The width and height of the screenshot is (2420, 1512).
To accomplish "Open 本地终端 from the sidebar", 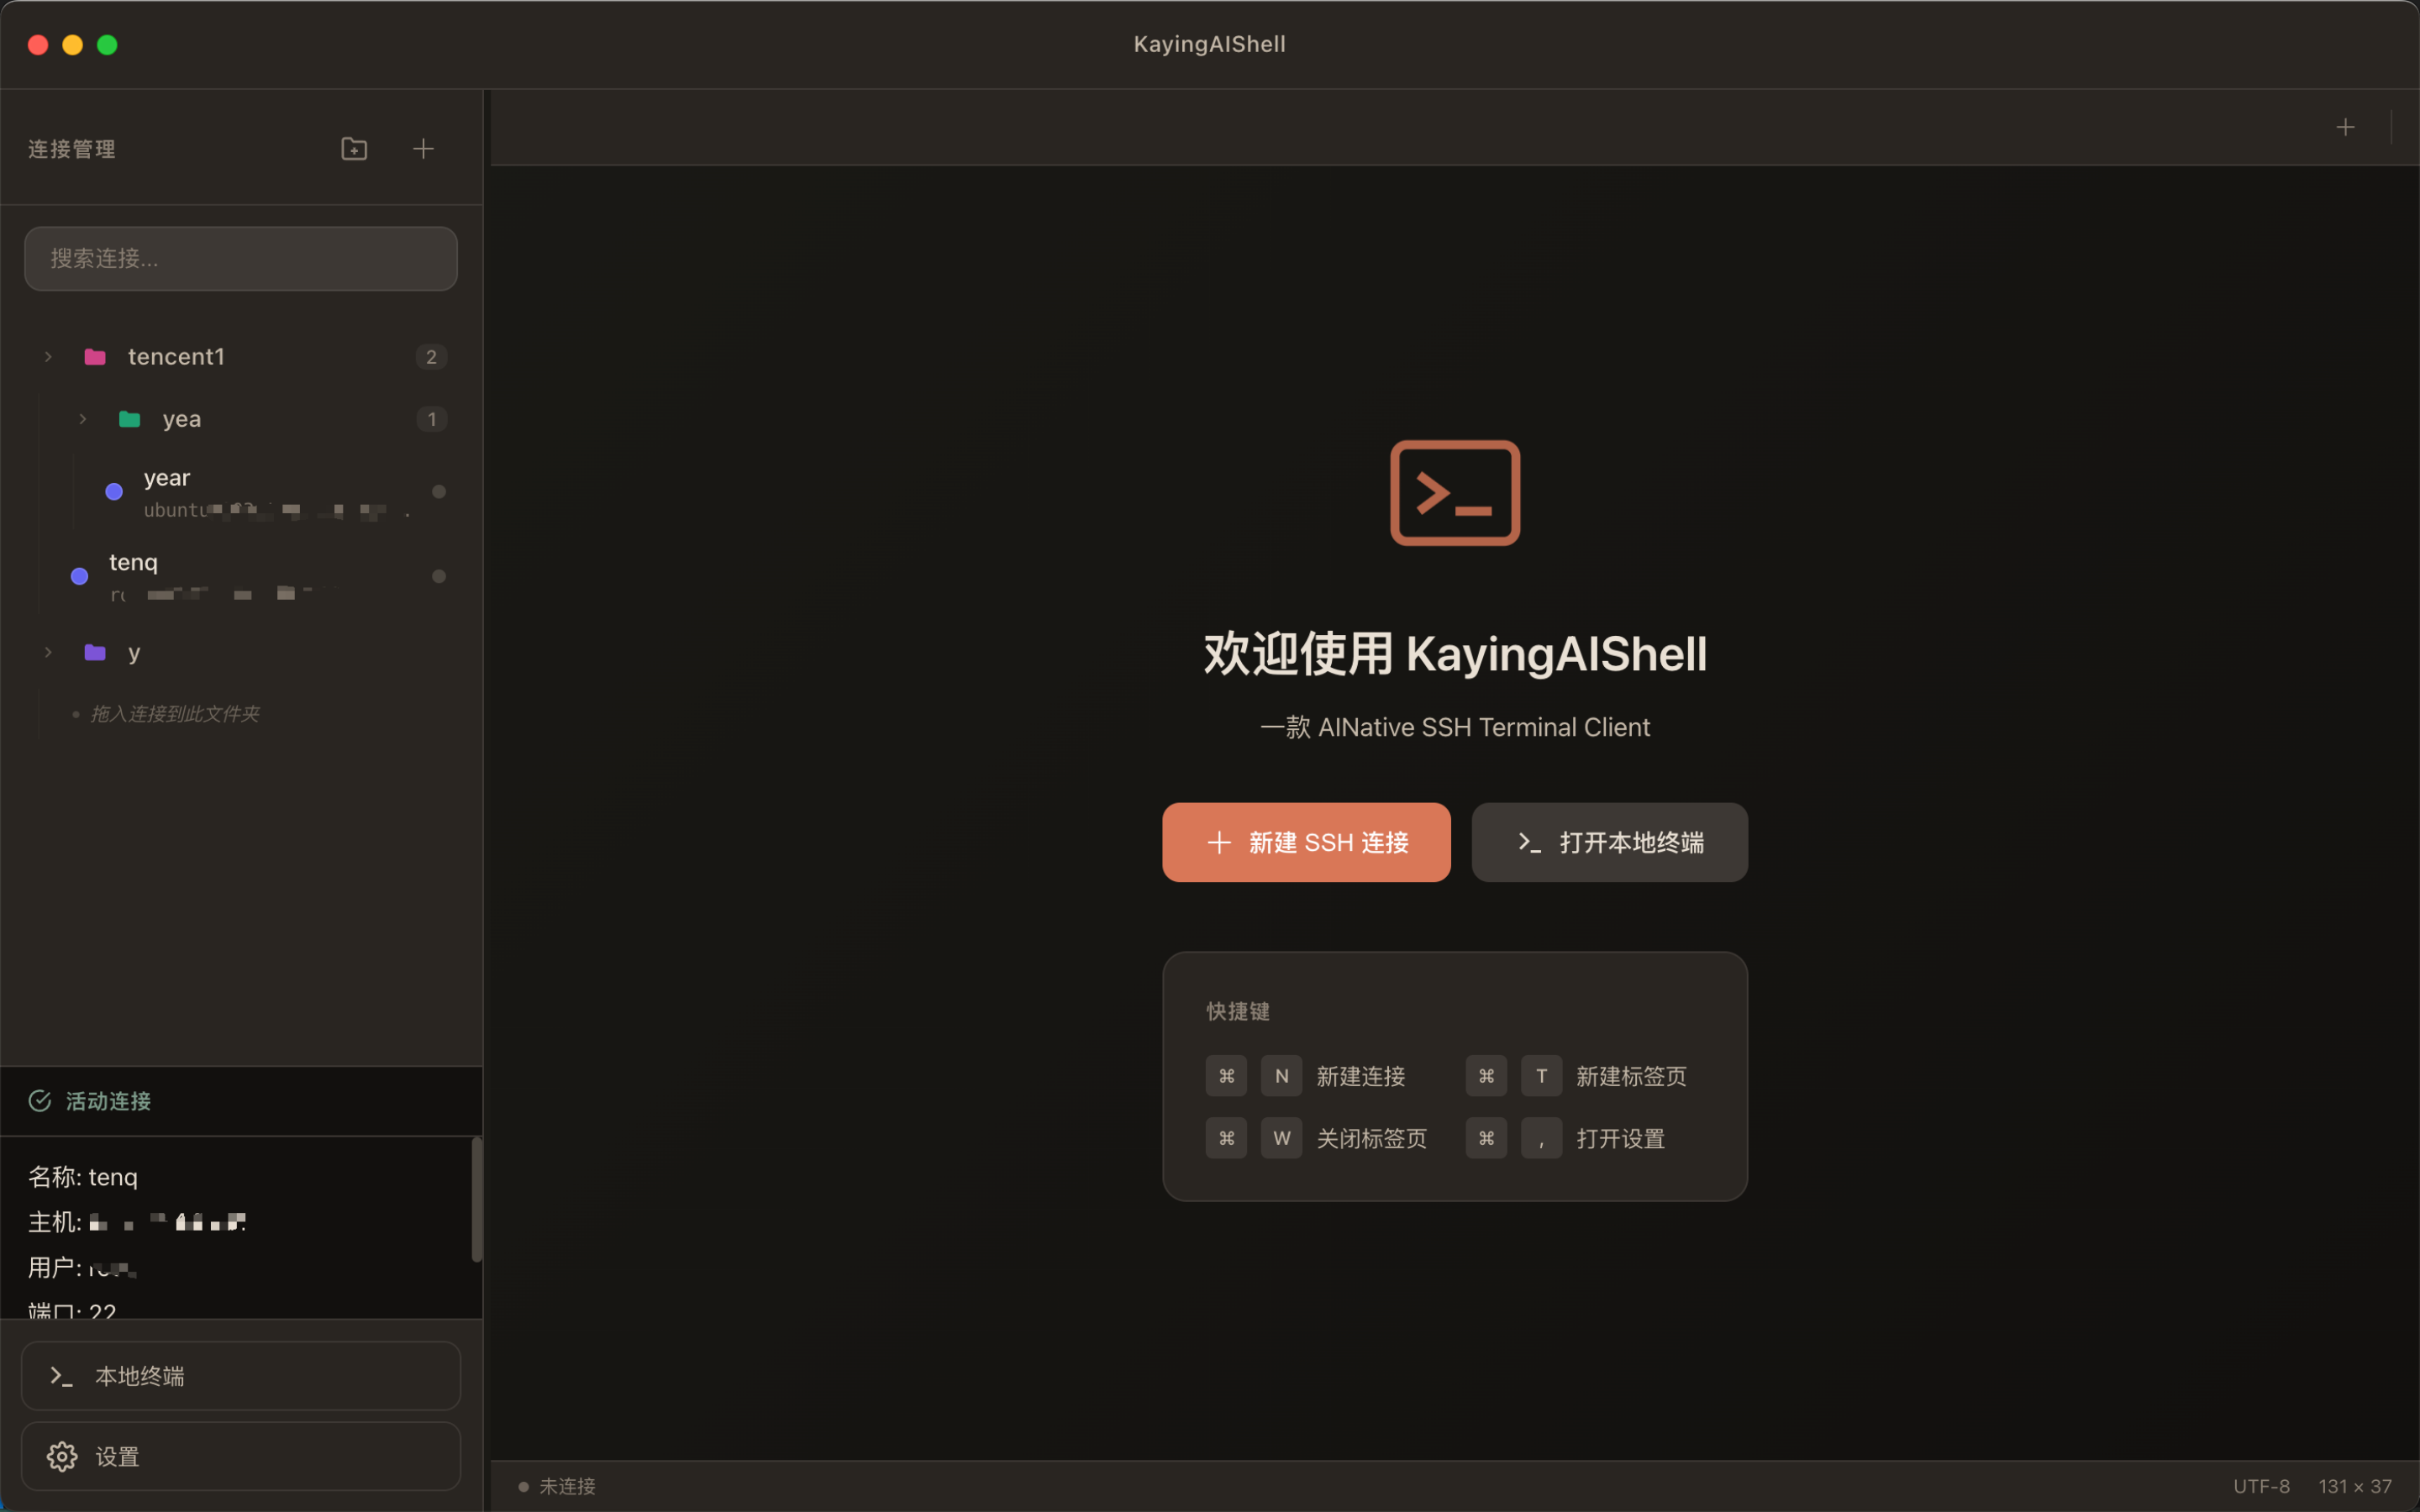I will point(240,1376).
